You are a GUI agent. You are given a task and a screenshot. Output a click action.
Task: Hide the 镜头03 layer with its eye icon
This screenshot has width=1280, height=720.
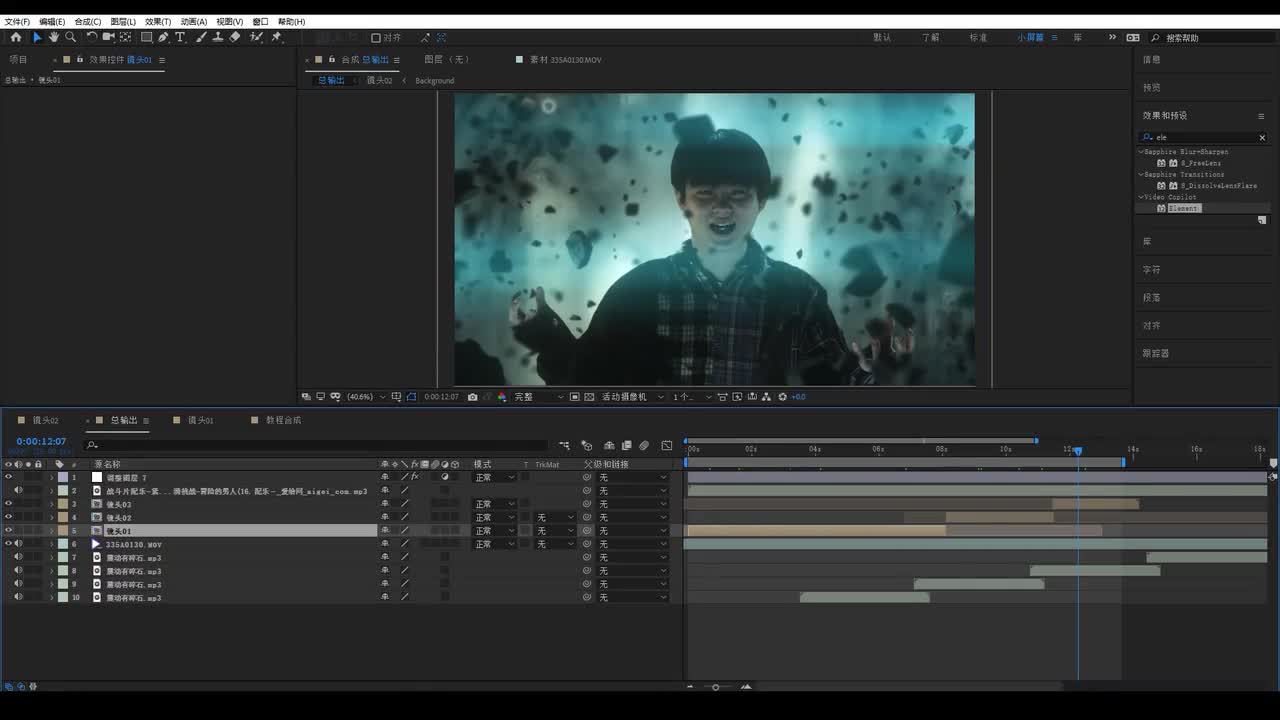(8, 504)
